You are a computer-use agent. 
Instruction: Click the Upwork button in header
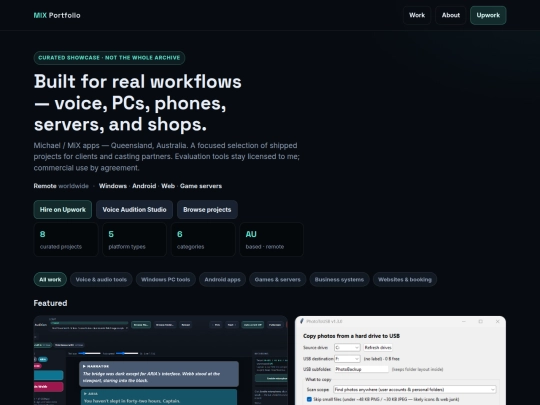point(488,15)
